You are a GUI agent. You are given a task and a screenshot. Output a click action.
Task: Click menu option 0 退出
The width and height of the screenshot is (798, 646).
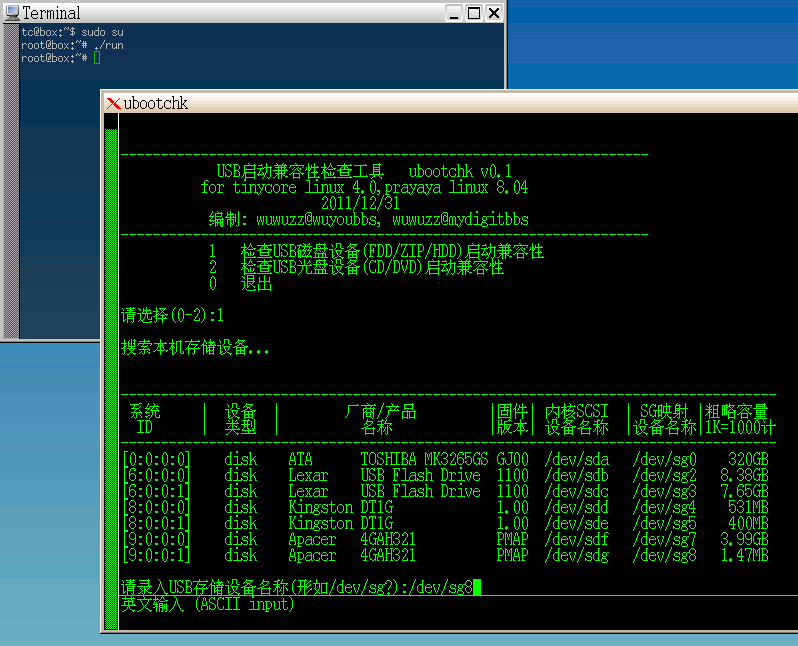(240, 283)
